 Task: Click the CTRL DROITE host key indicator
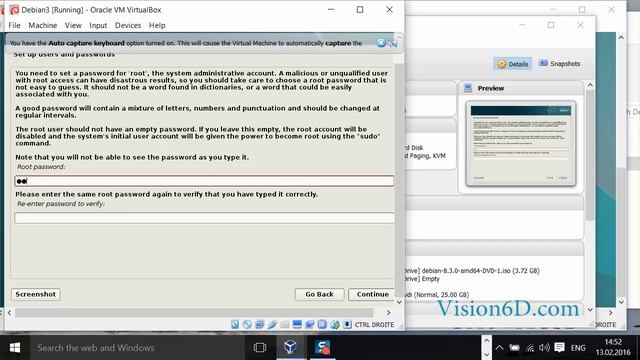374,325
